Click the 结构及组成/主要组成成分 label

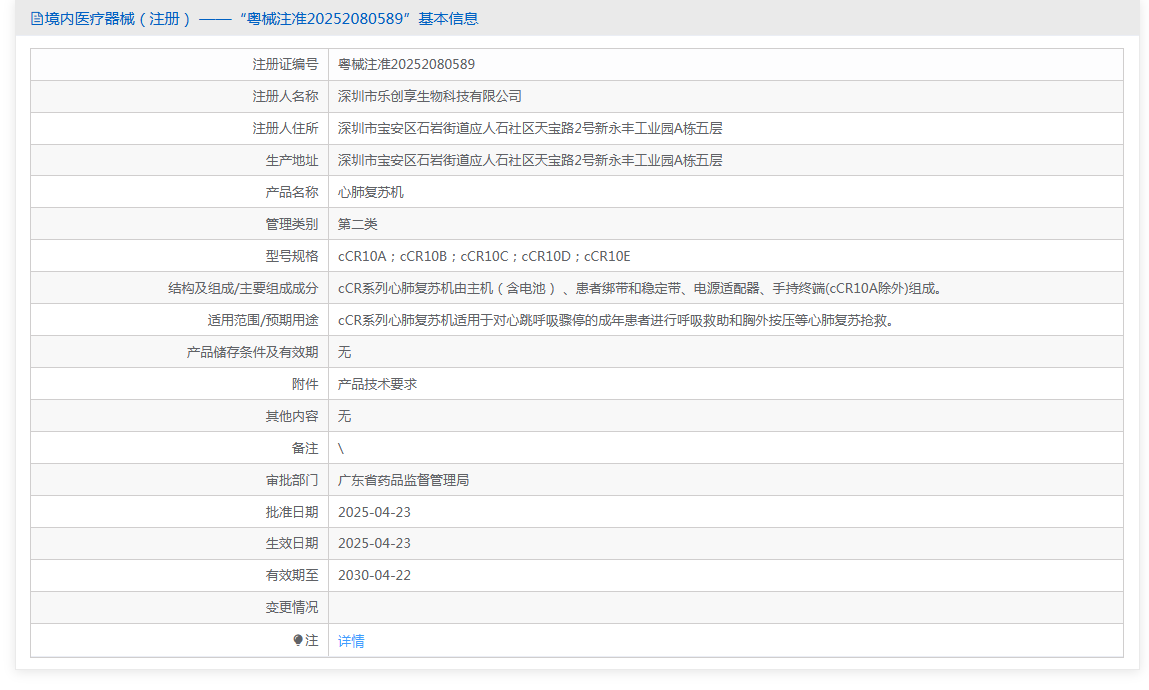243,289
